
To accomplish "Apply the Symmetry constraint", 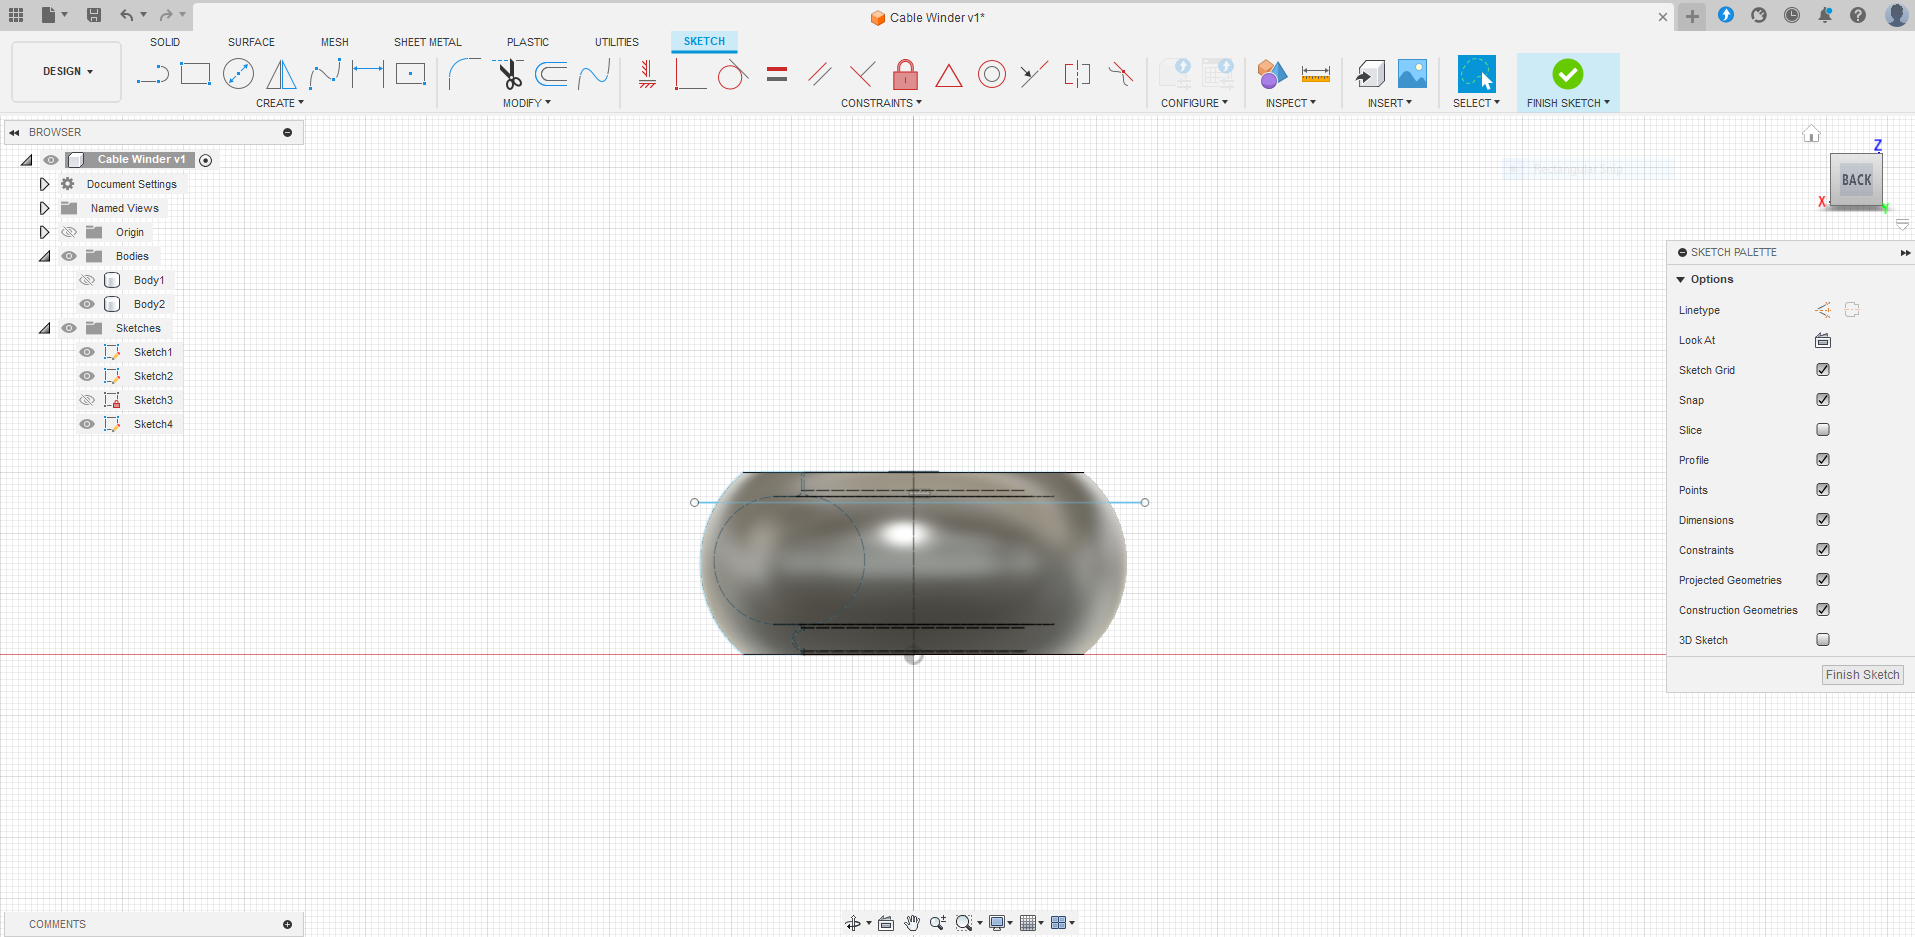I will click(1077, 74).
